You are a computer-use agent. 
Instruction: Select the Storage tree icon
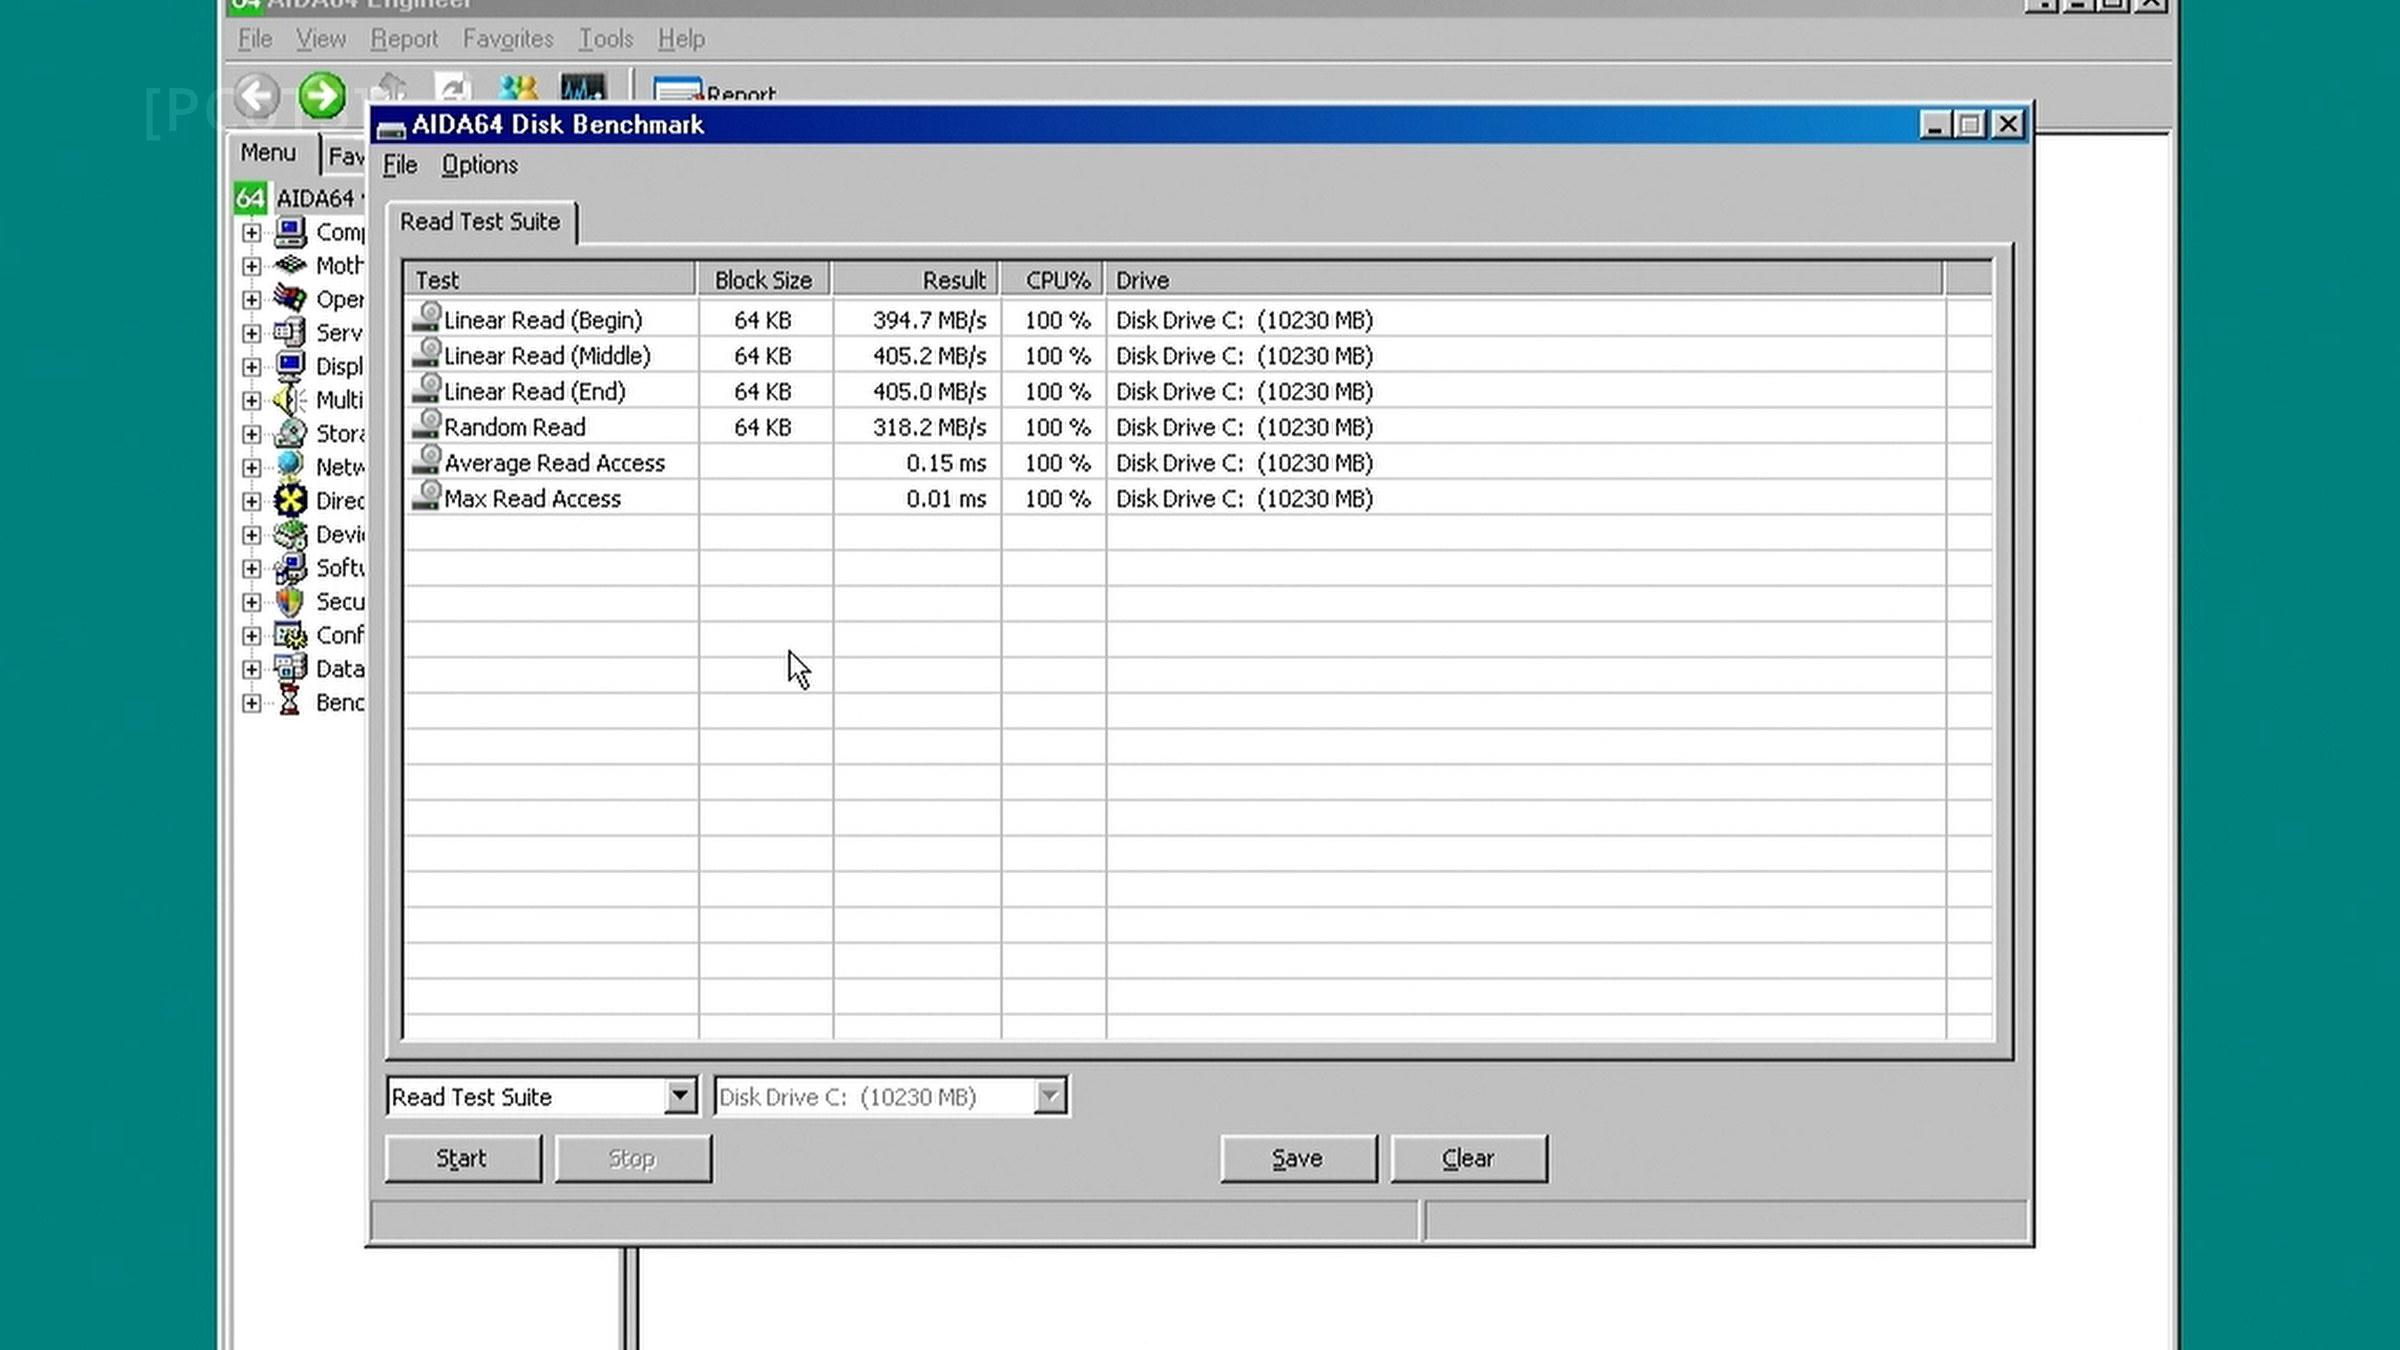click(291, 433)
